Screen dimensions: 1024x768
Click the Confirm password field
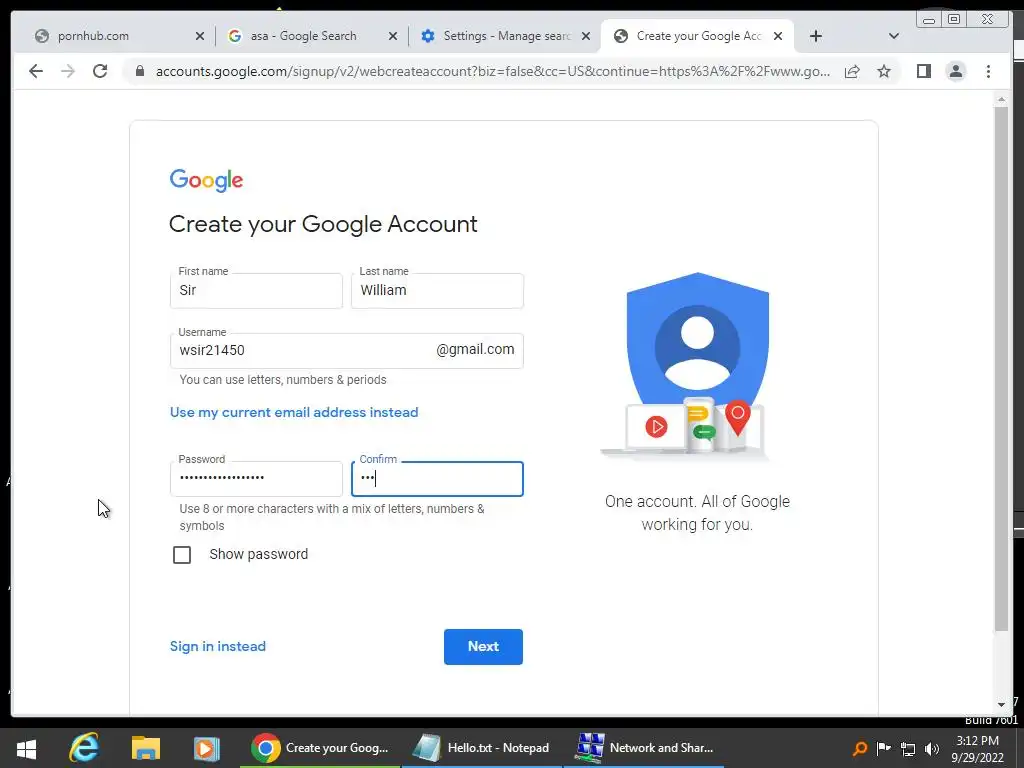tap(437, 479)
